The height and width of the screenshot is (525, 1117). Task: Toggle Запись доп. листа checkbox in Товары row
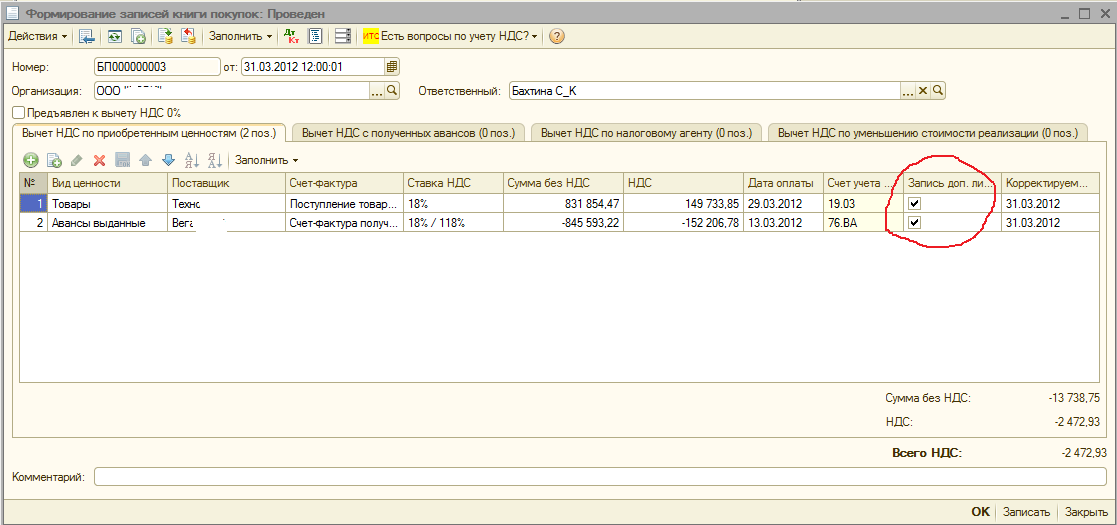pos(915,204)
